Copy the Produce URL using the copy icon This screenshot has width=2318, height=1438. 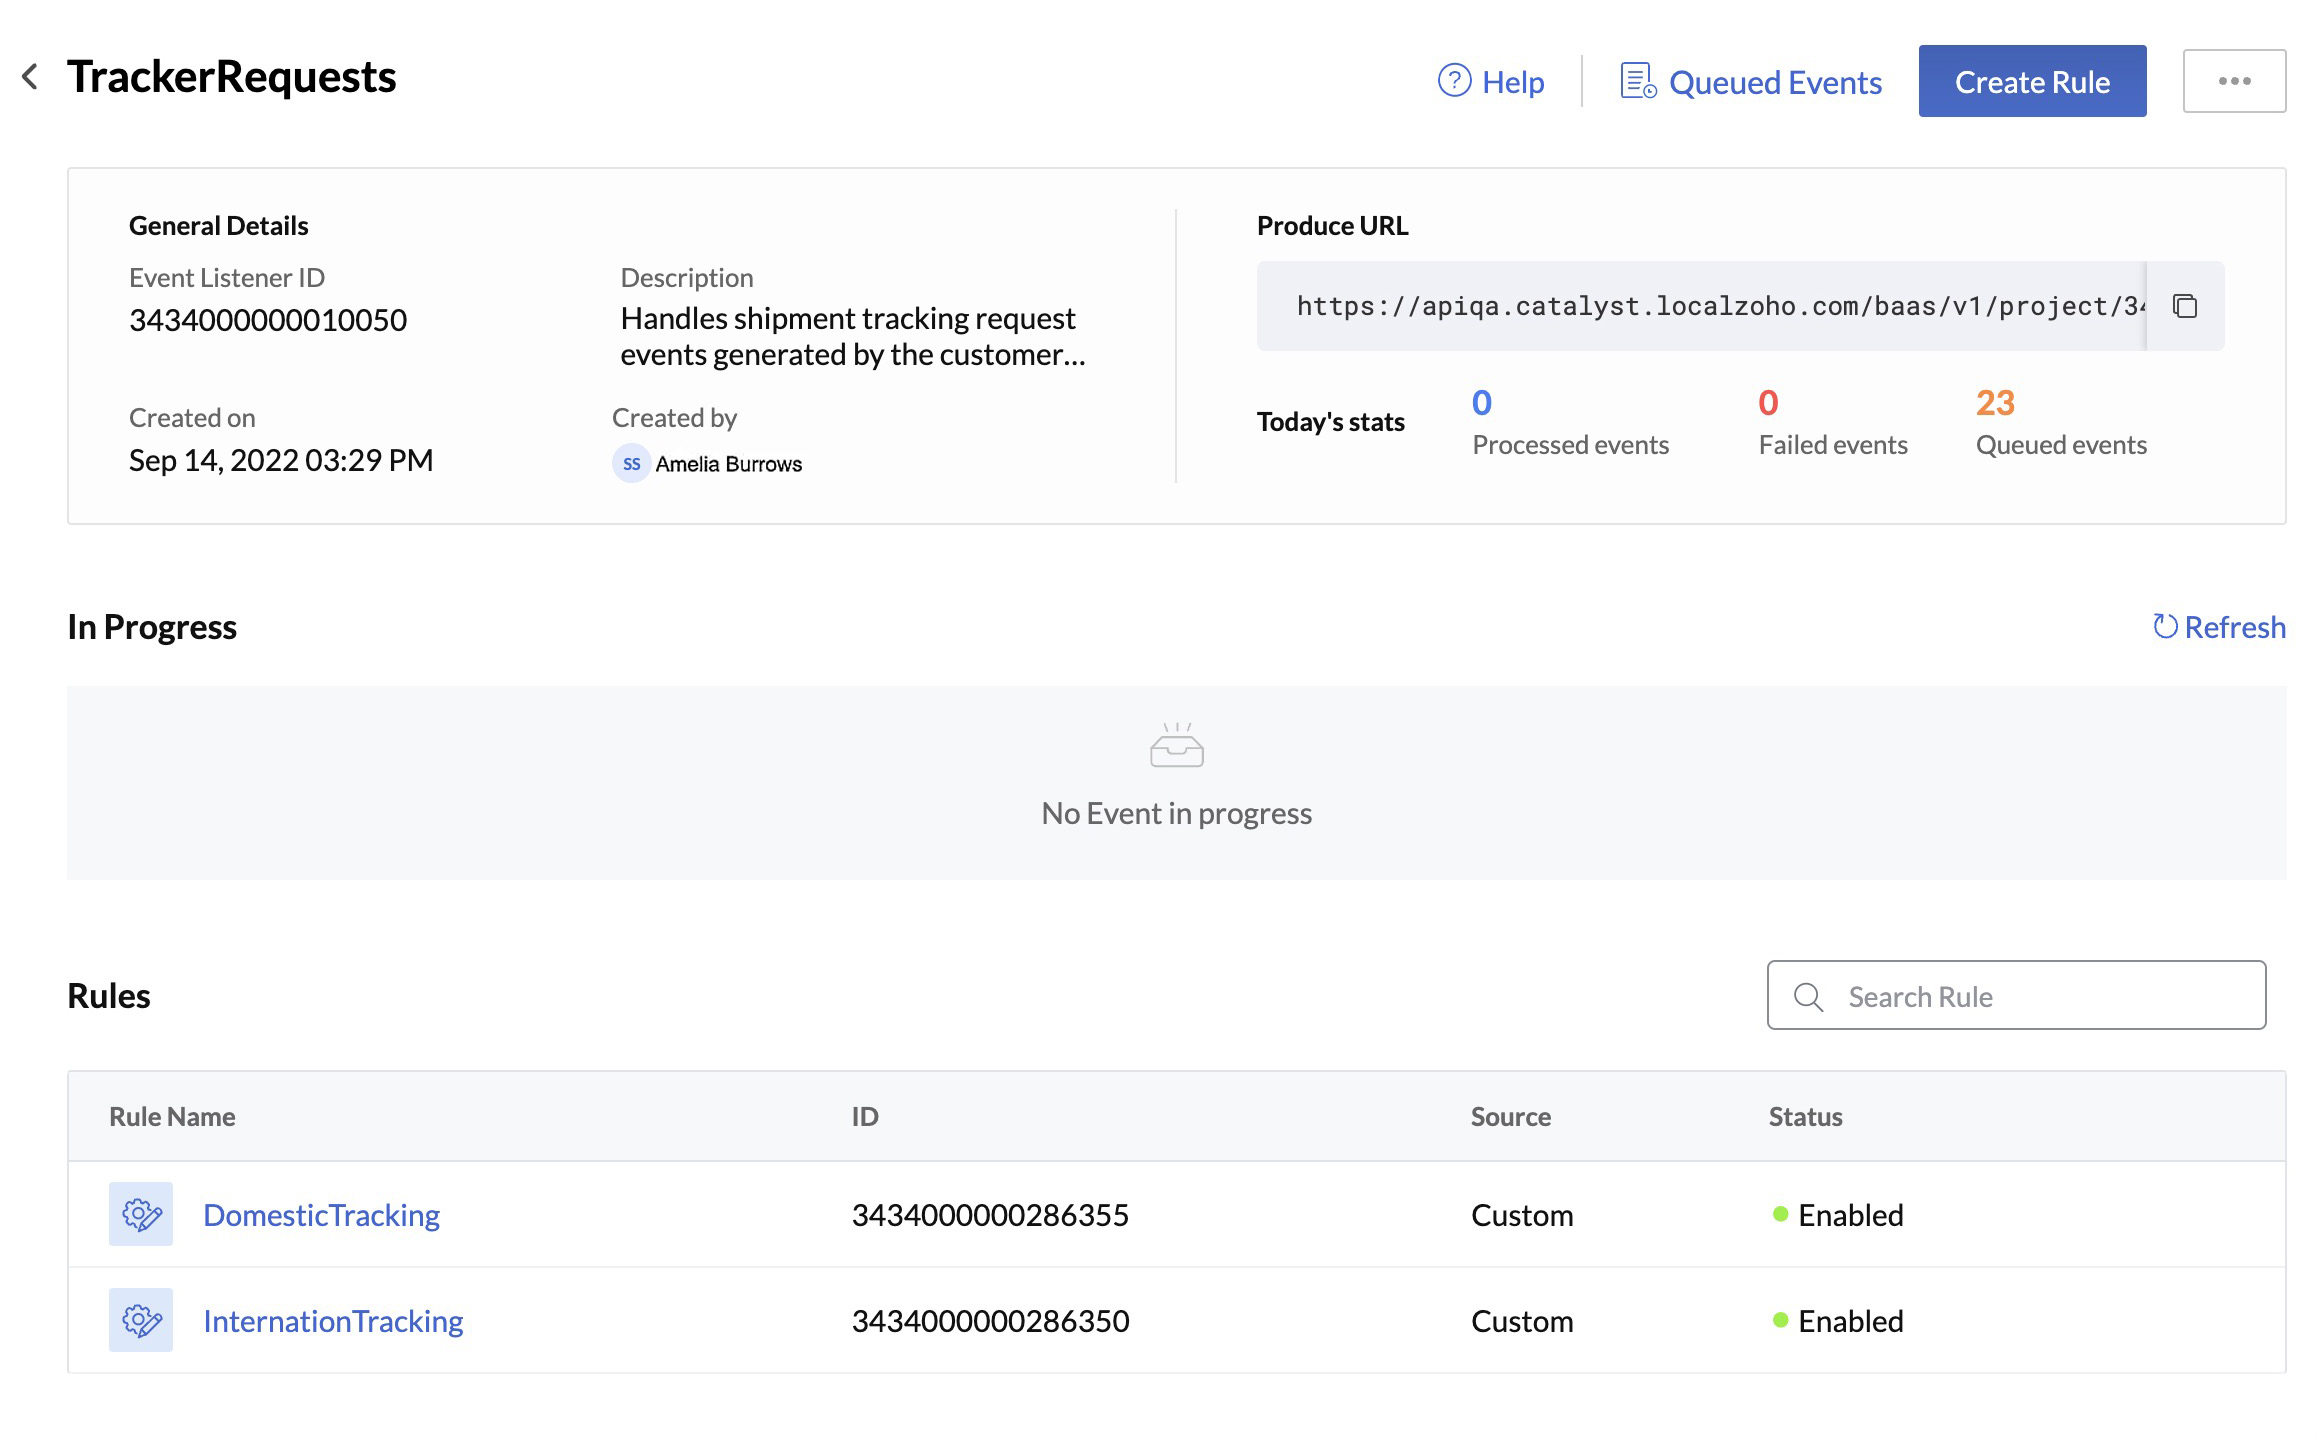(2185, 306)
